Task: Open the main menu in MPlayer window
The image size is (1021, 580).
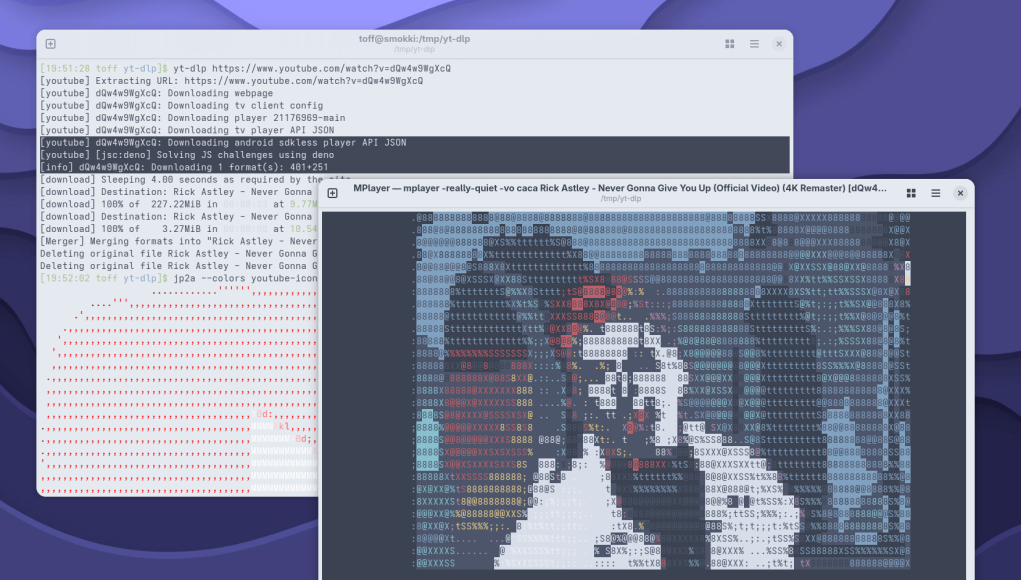Action: tap(935, 193)
